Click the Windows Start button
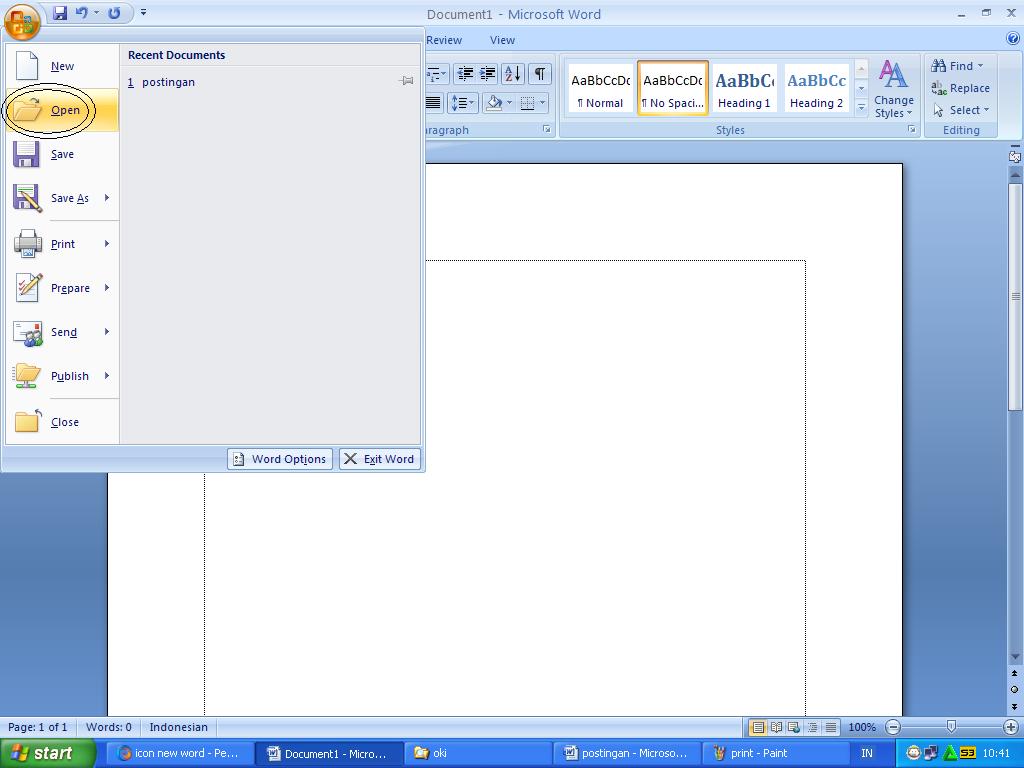This screenshot has width=1024, height=768. [47, 753]
